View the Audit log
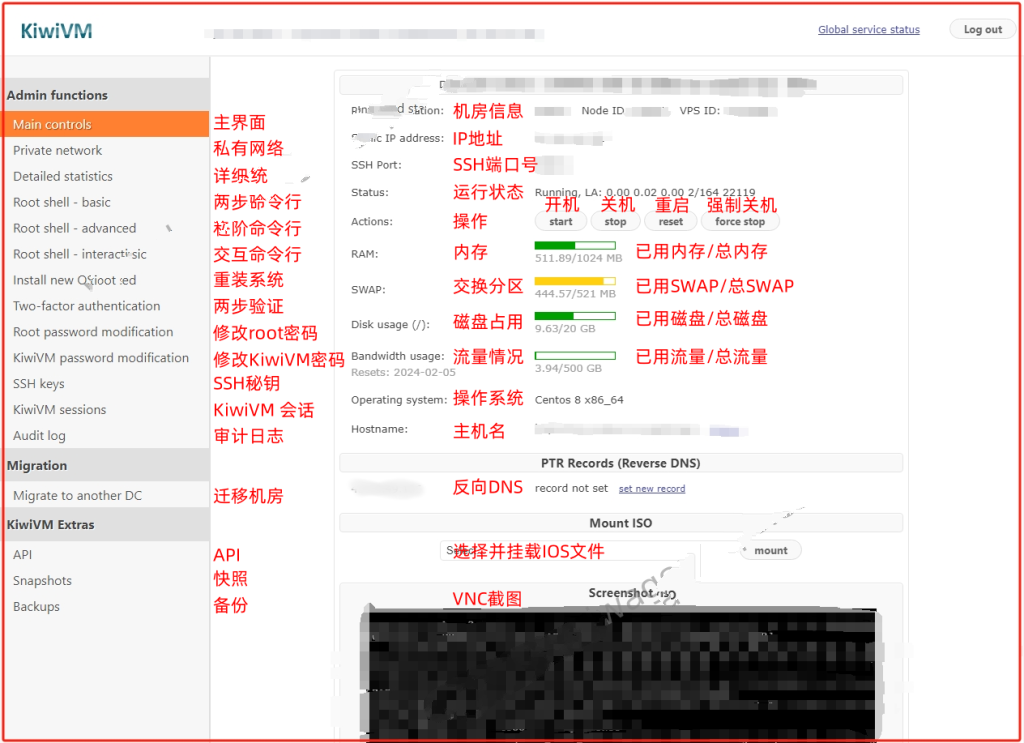Screen dimensions: 1024x743 pyautogui.click(x=39, y=436)
